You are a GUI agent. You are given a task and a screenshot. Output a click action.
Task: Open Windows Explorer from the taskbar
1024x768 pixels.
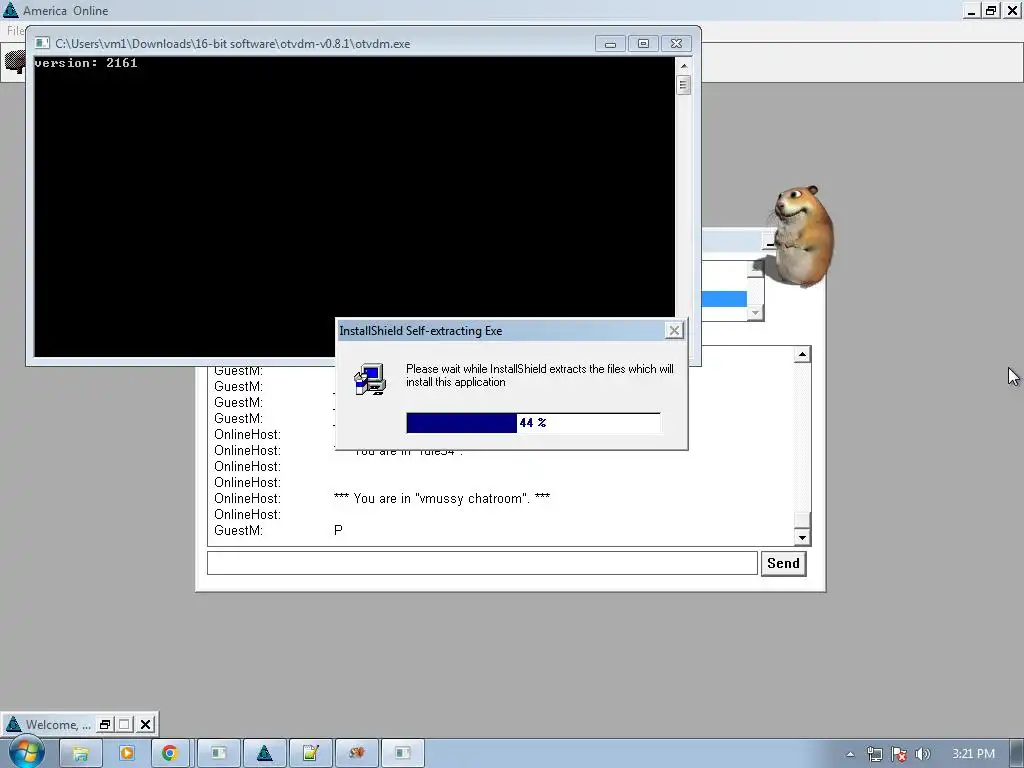click(80, 754)
